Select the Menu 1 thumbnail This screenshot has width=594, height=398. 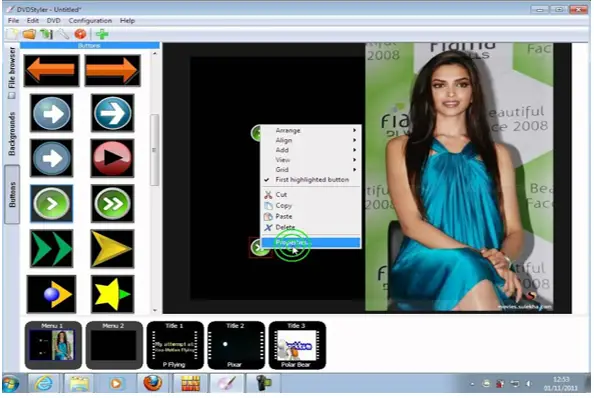point(53,345)
